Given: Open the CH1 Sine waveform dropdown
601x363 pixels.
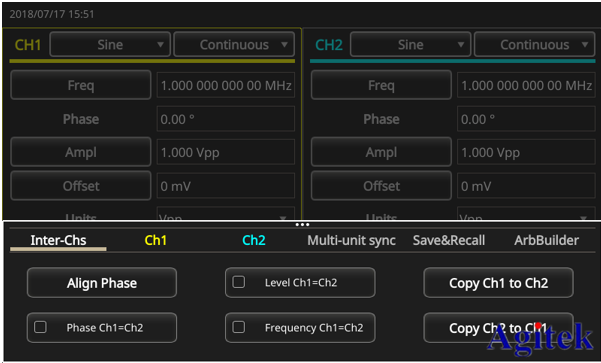Looking at the screenshot, I should pyautogui.click(x=110, y=44).
